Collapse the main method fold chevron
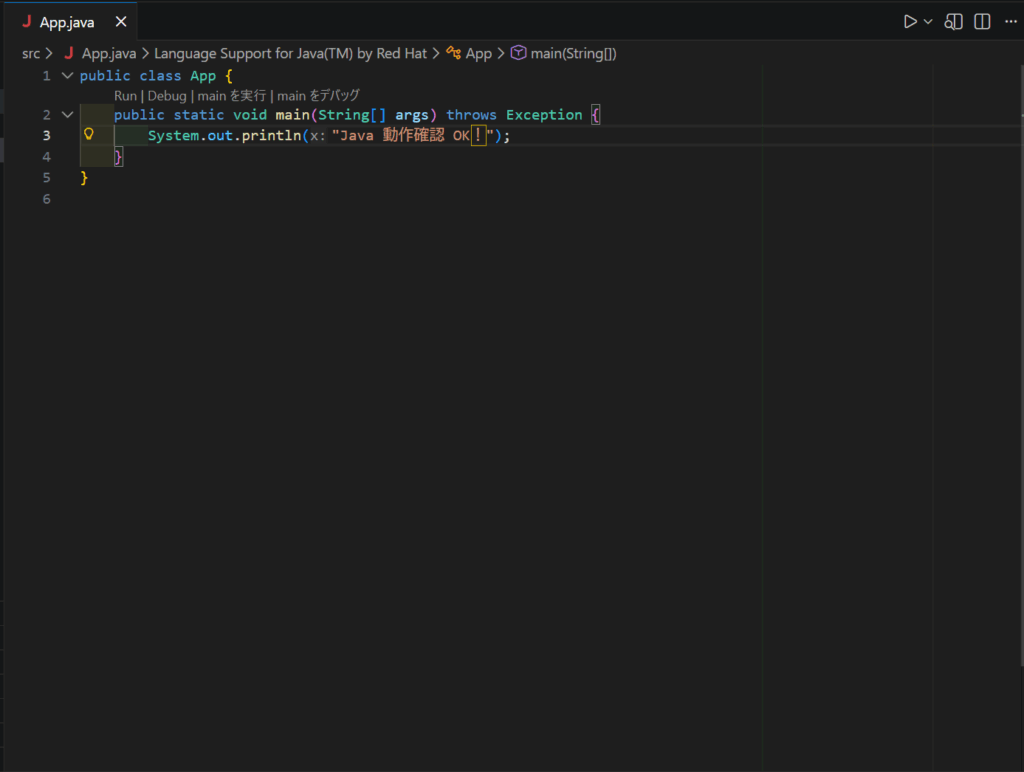The width and height of the screenshot is (1024, 772). (x=67, y=115)
